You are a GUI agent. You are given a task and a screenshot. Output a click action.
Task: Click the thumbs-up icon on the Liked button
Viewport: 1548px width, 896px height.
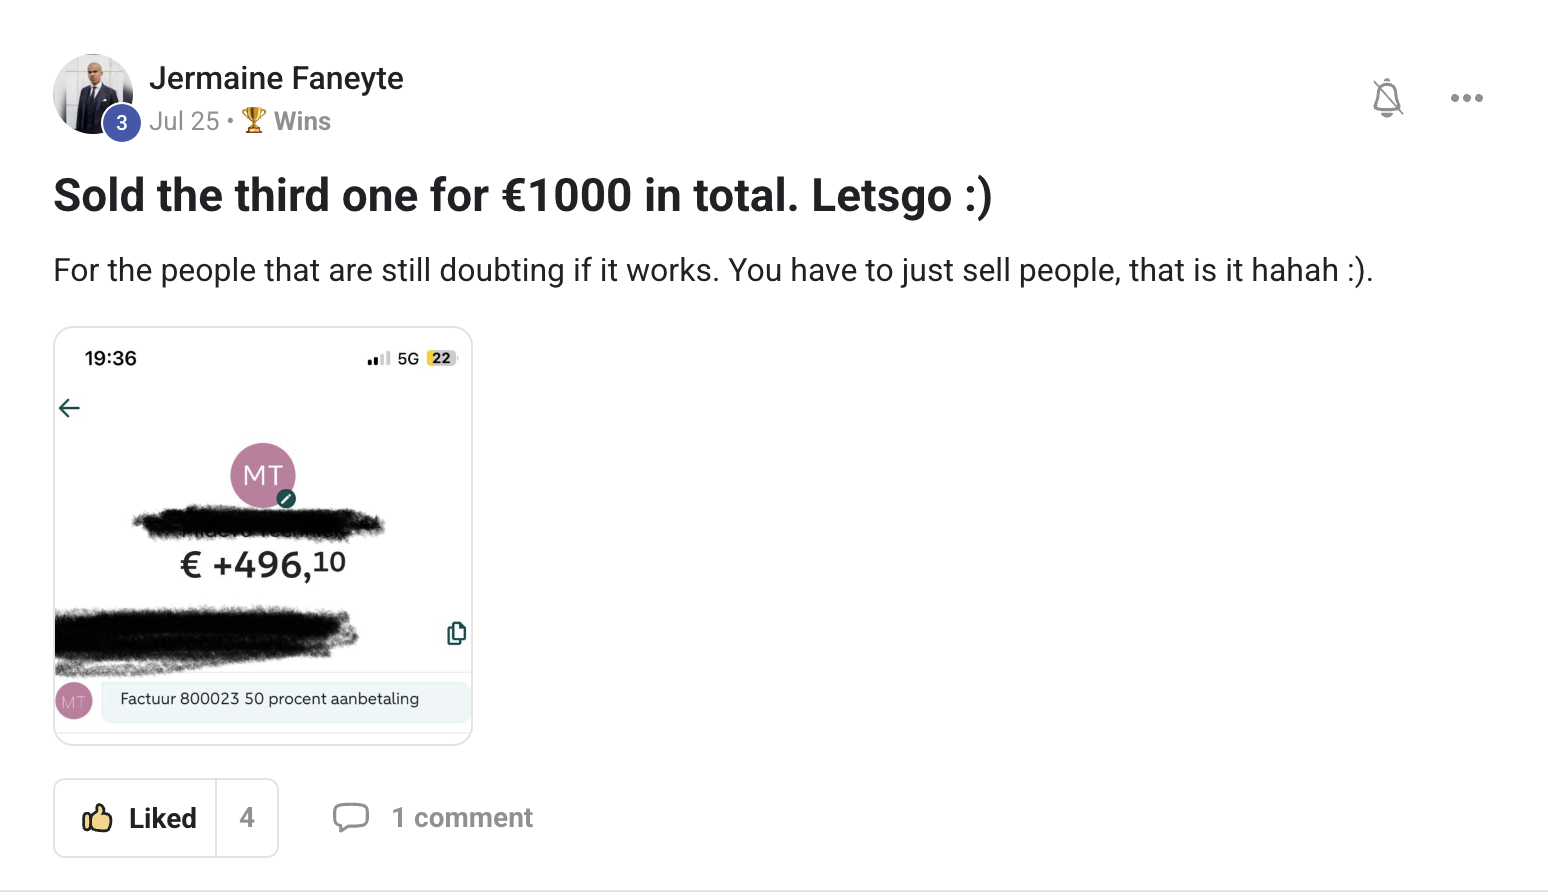pyautogui.click(x=97, y=817)
